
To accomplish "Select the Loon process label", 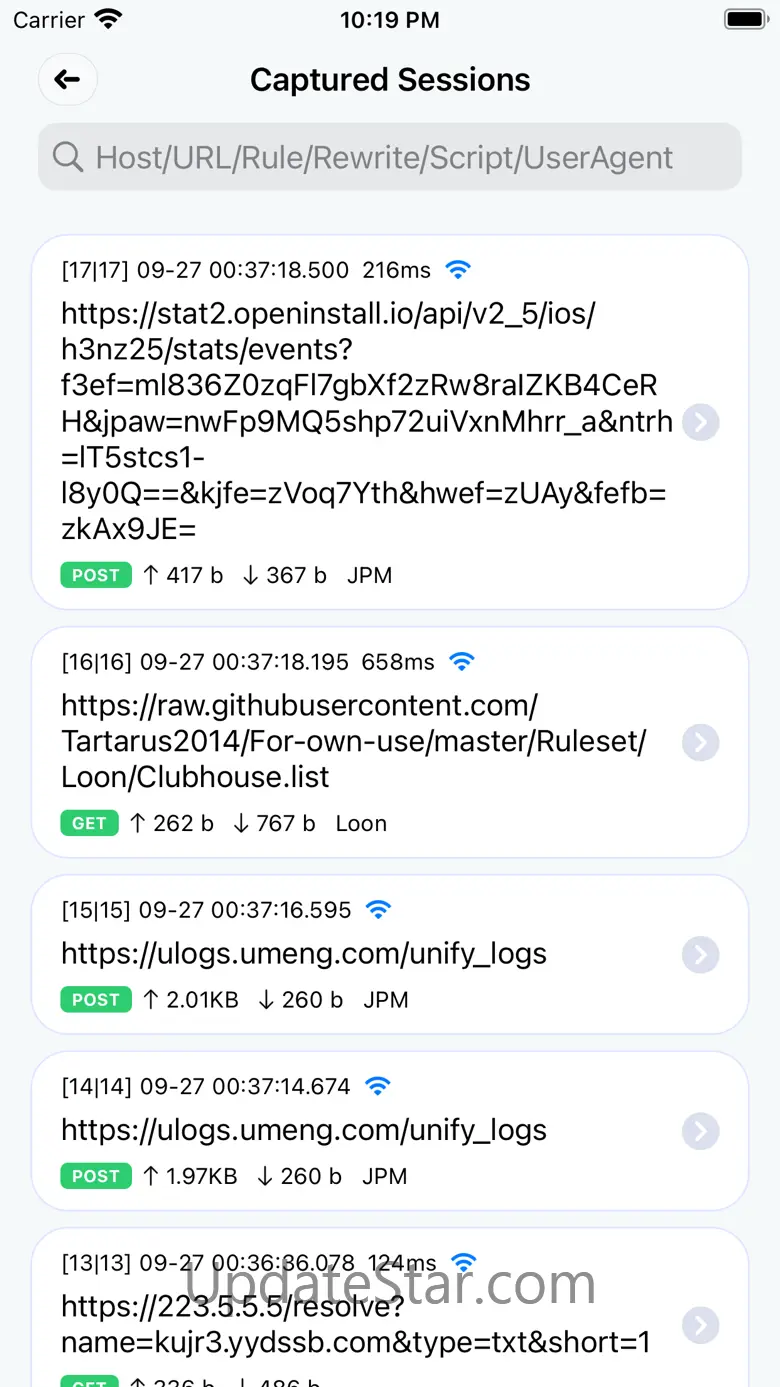I will point(361,823).
